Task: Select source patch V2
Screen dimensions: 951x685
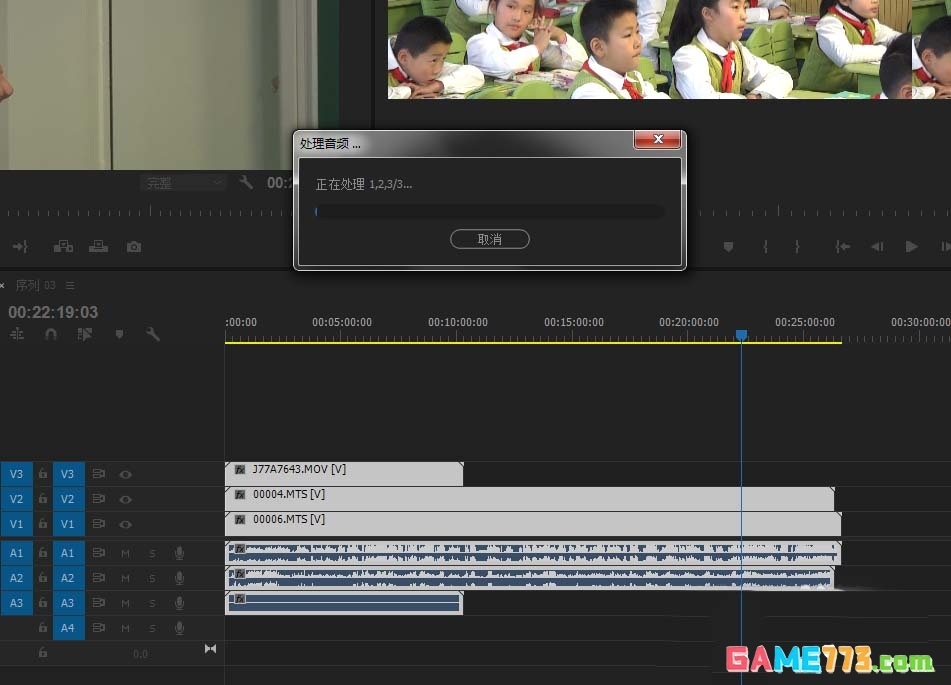Action: tap(16, 499)
